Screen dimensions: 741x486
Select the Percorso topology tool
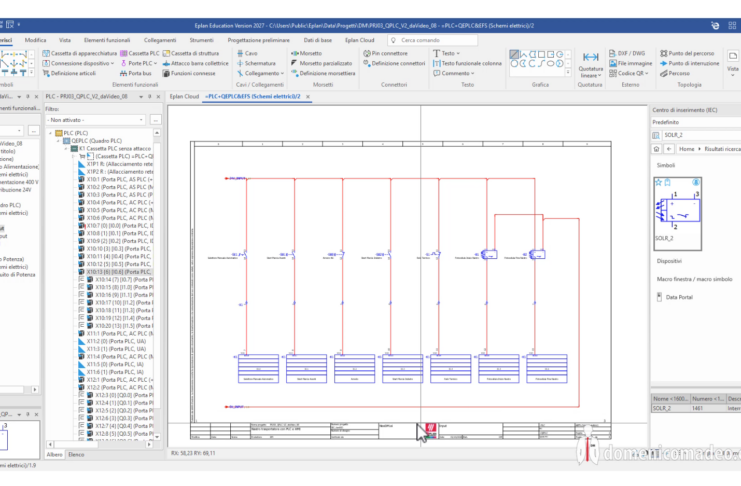coord(675,73)
